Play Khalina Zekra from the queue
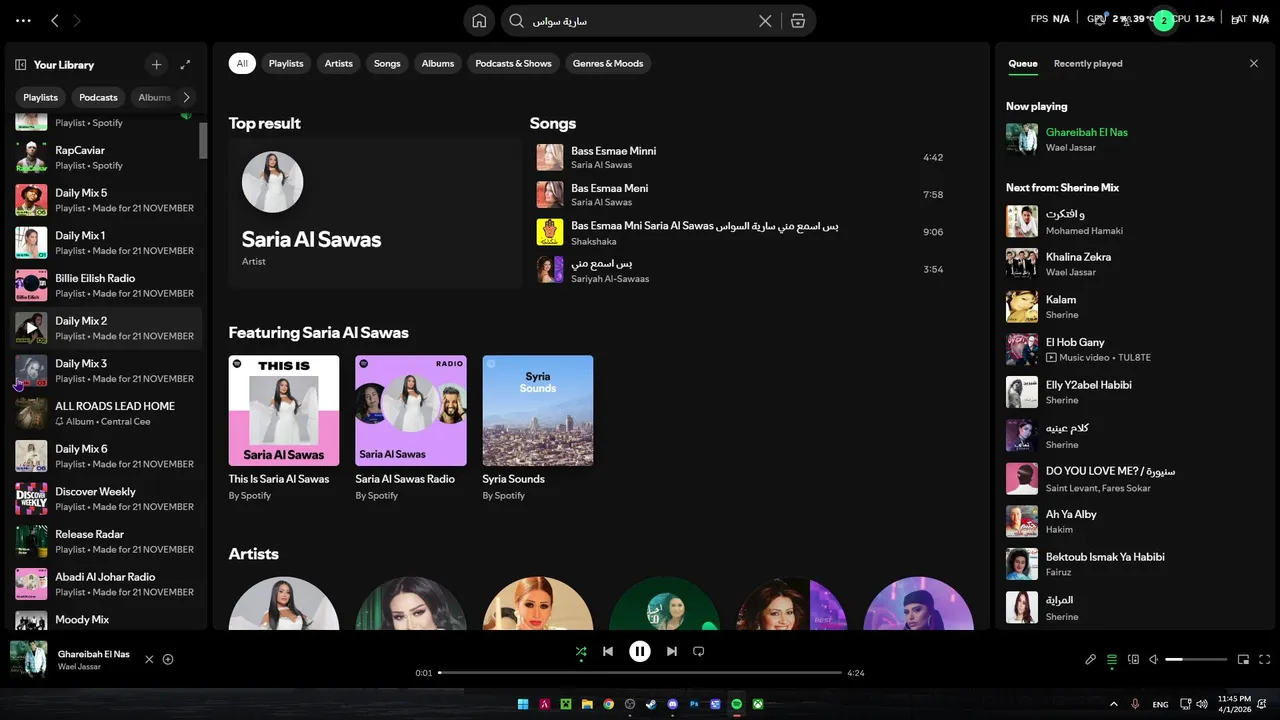1280x720 pixels. pyautogui.click(x=1136, y=264)
